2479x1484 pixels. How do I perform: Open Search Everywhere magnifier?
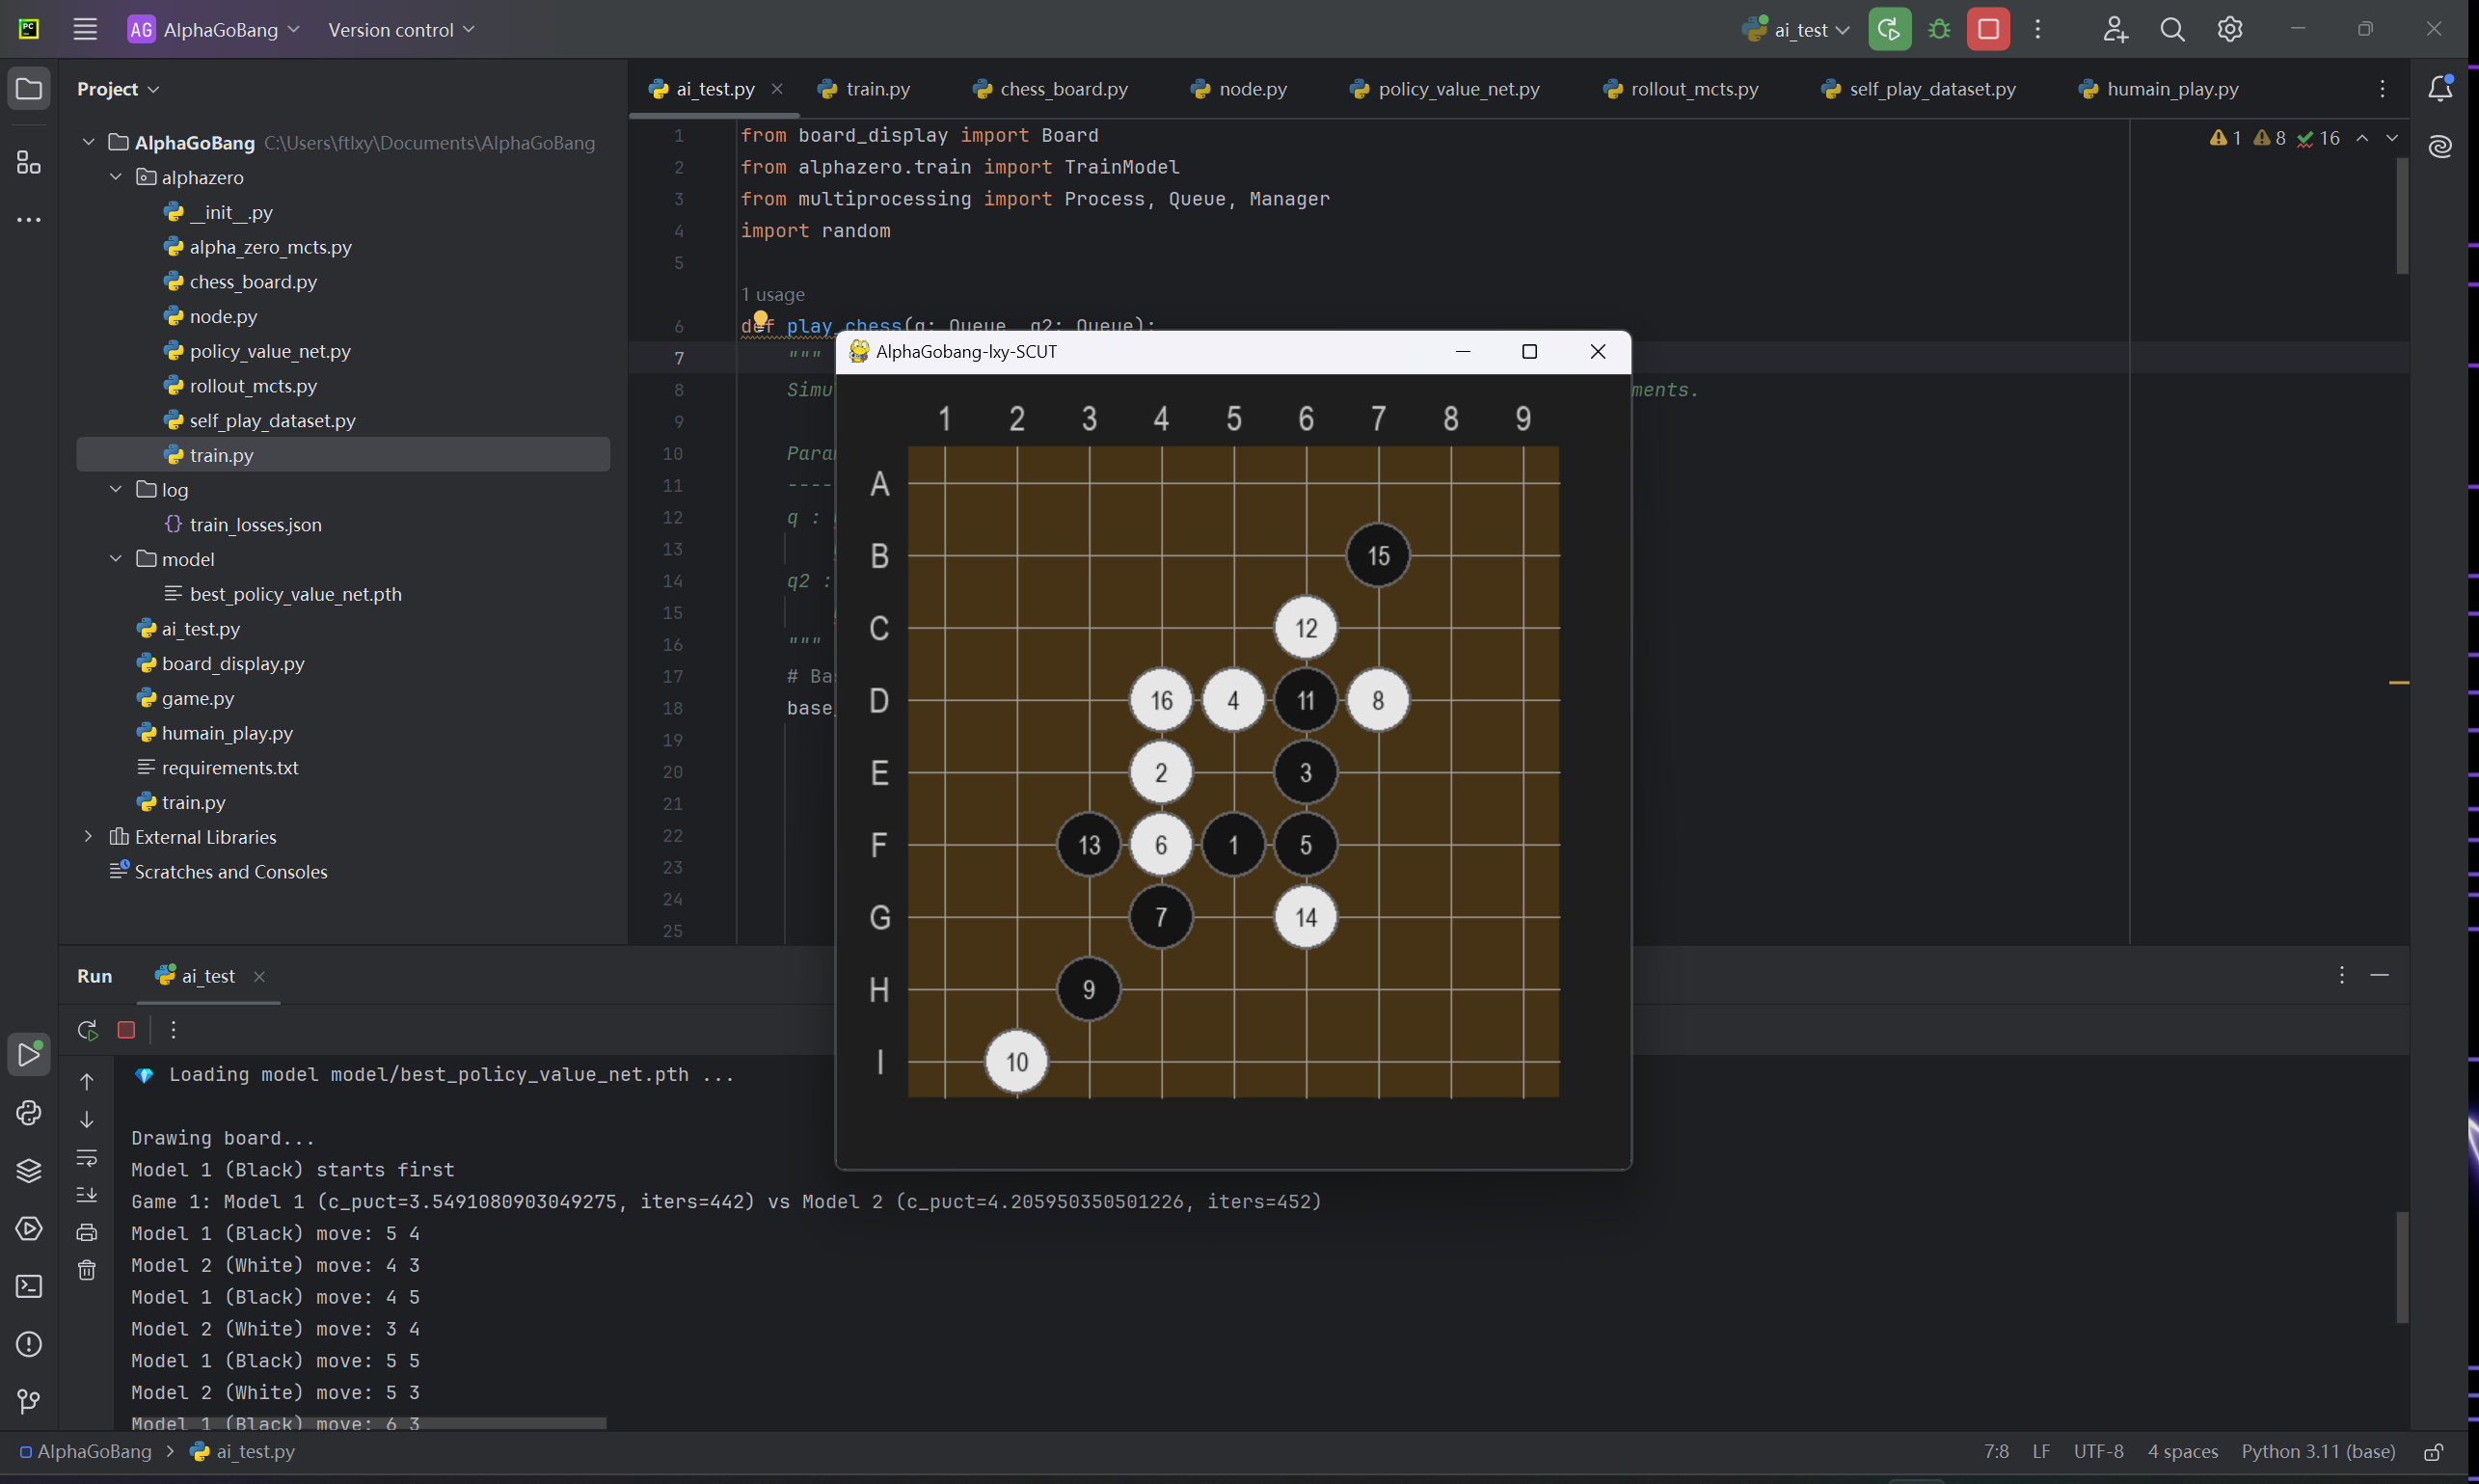tap(2172, 29)
